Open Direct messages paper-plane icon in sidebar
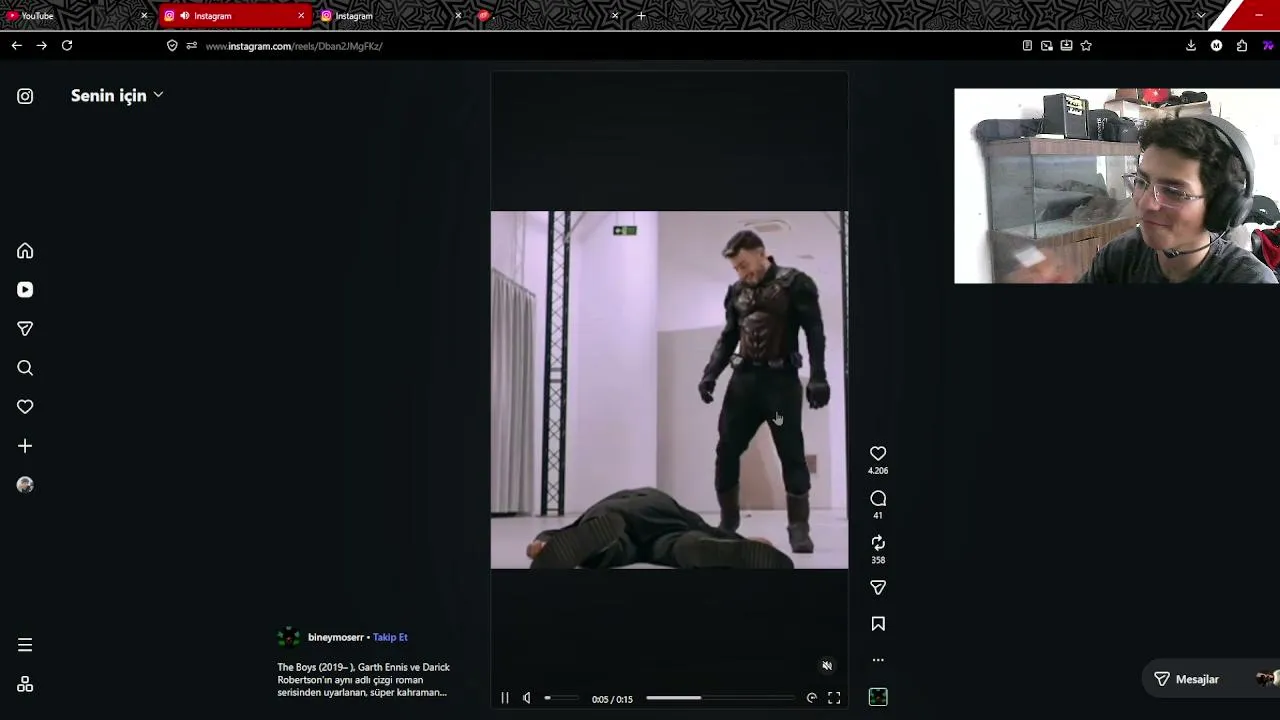This screenshot has height=720, width=1280. [25, 329]
